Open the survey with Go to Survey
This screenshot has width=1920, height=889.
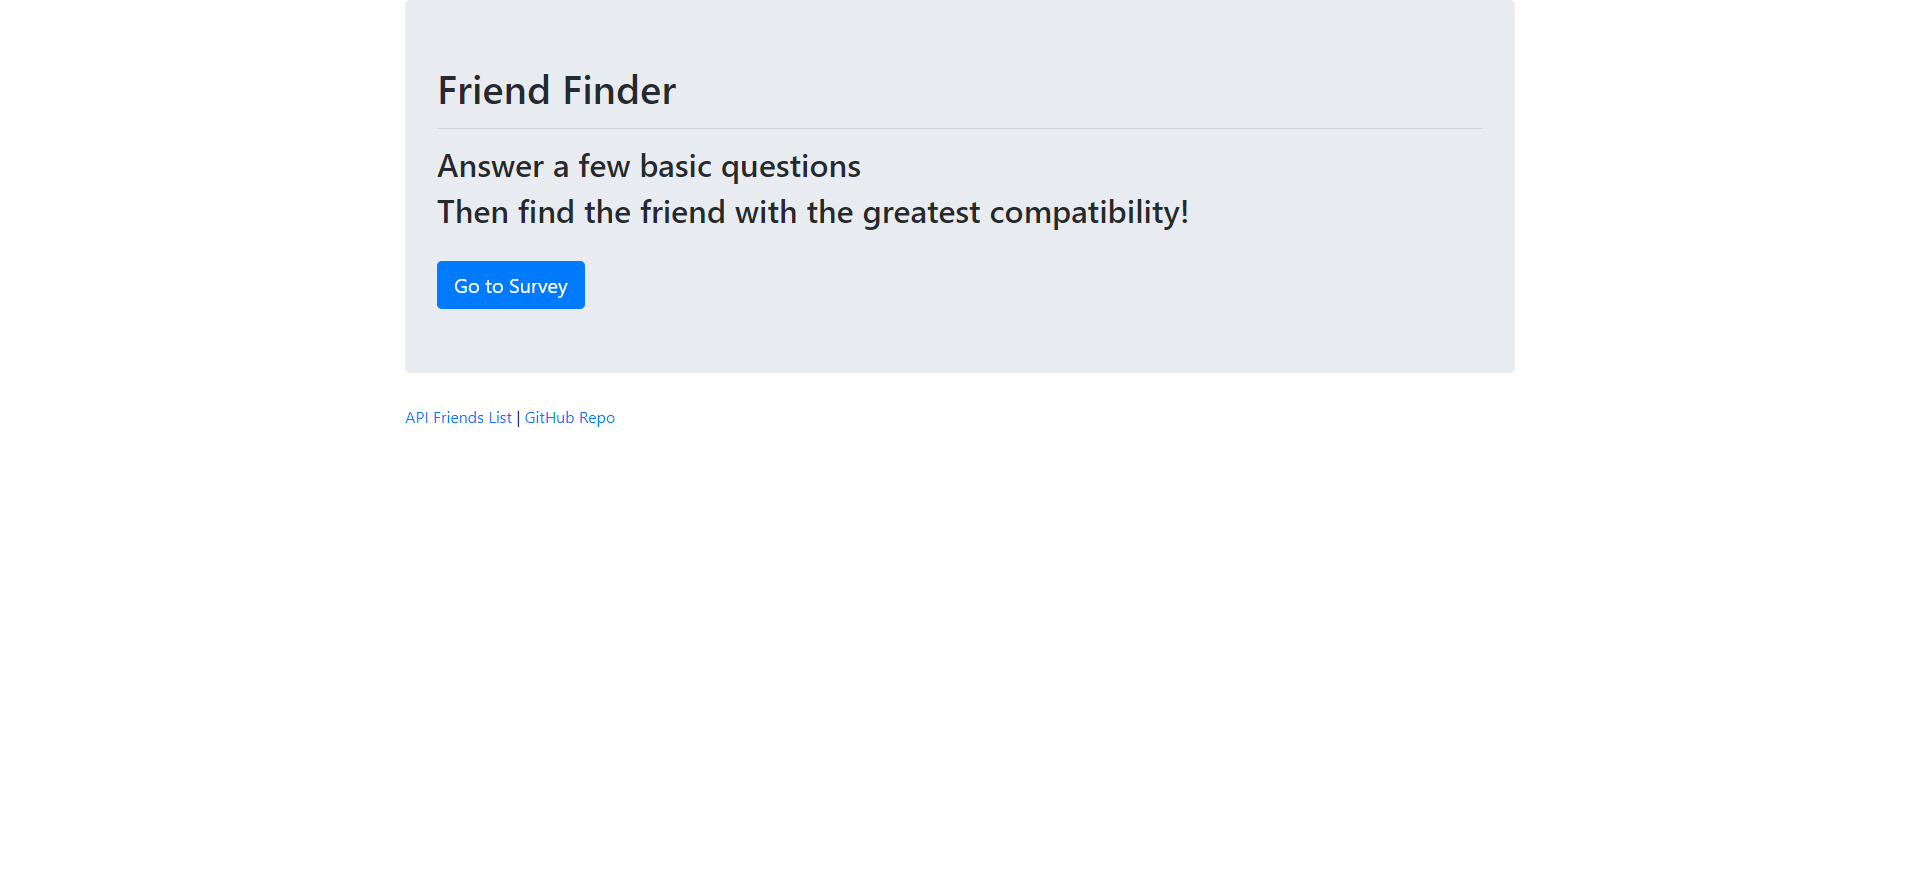(x=511, y=285)
